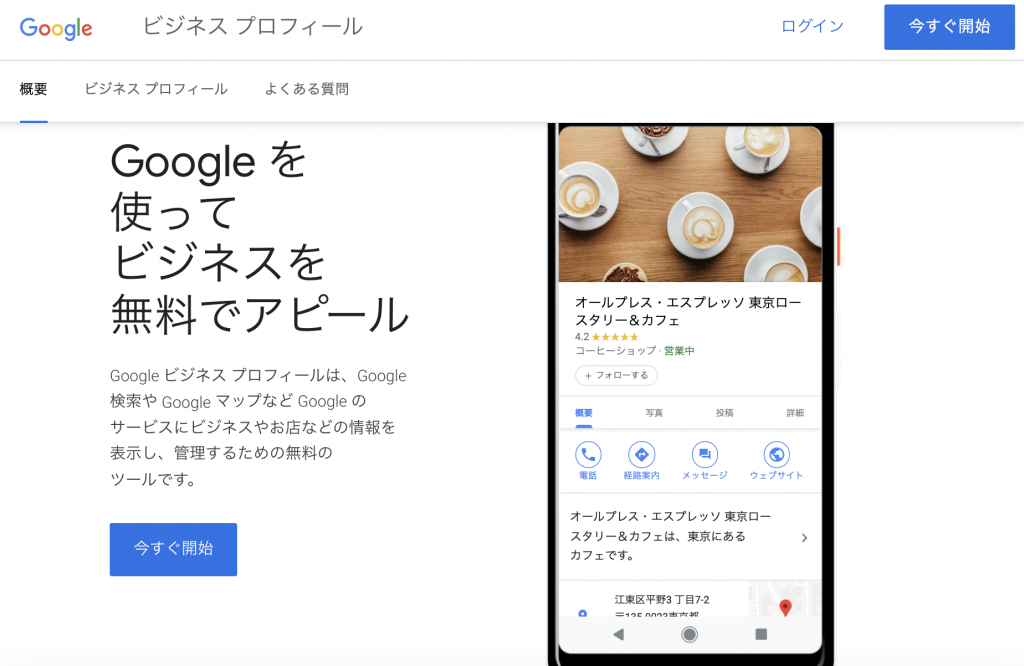Tap the メッセージ message icon
Viewport: 1024px width, 666px height.
(x=705, y=454)
